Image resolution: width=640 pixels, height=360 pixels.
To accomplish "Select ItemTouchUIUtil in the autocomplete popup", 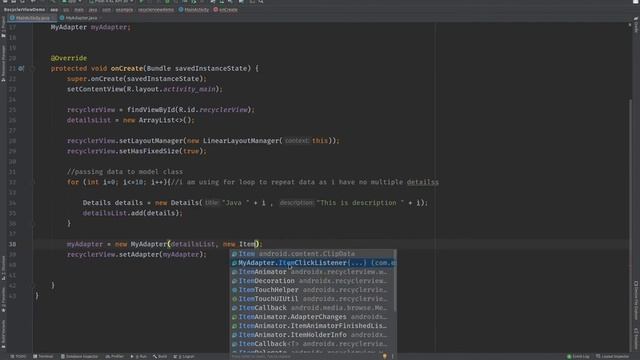I will click(313, 299).
